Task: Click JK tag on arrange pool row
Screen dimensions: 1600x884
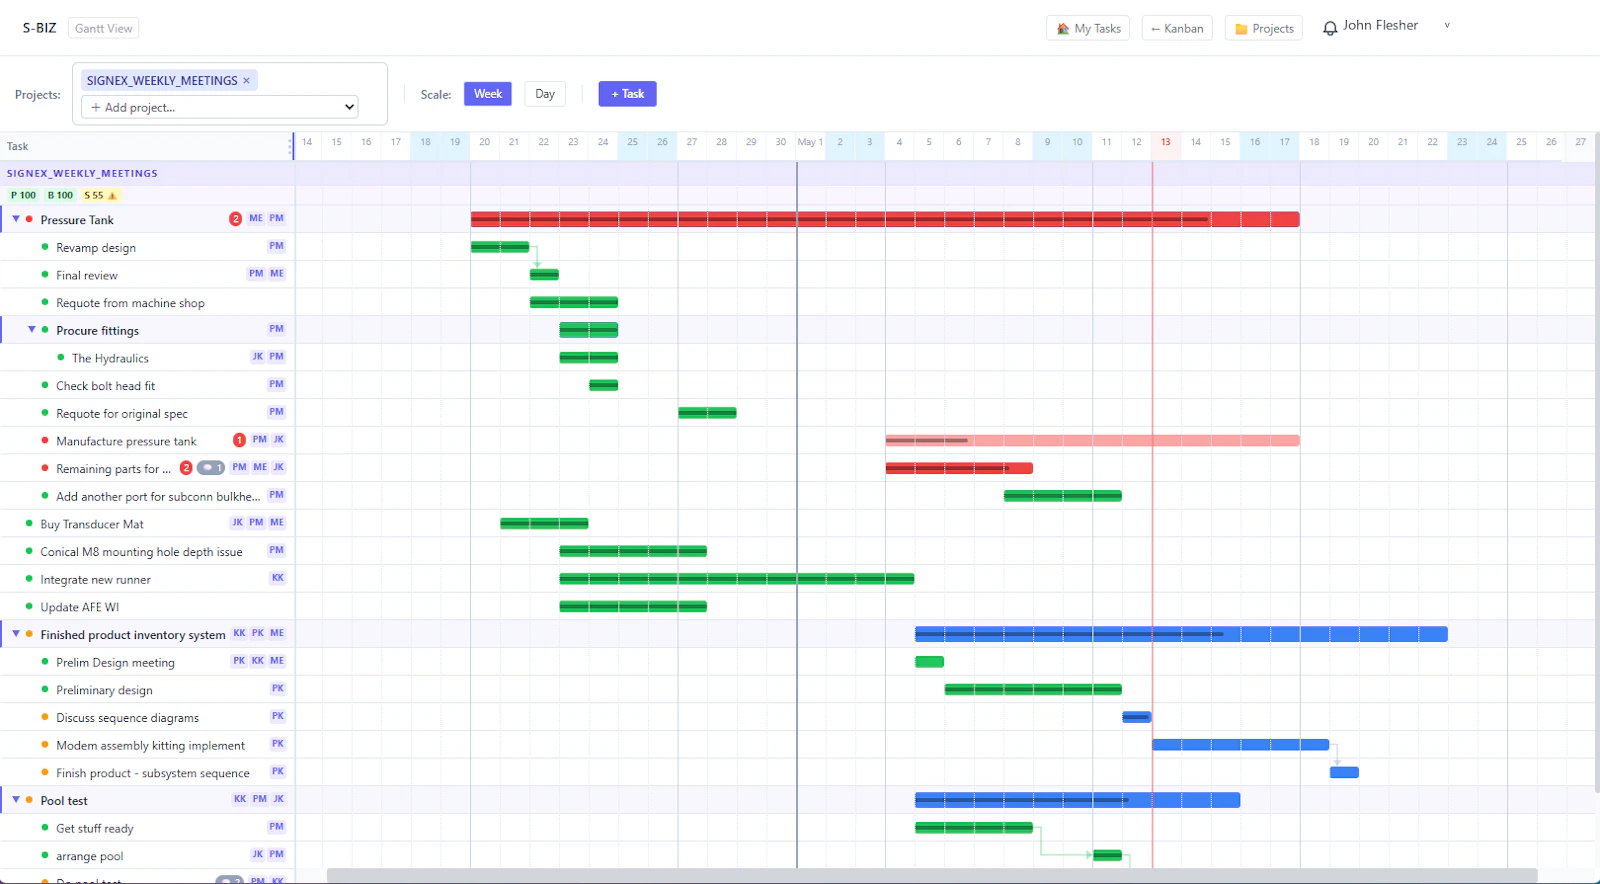Action: tap(258, 855)
